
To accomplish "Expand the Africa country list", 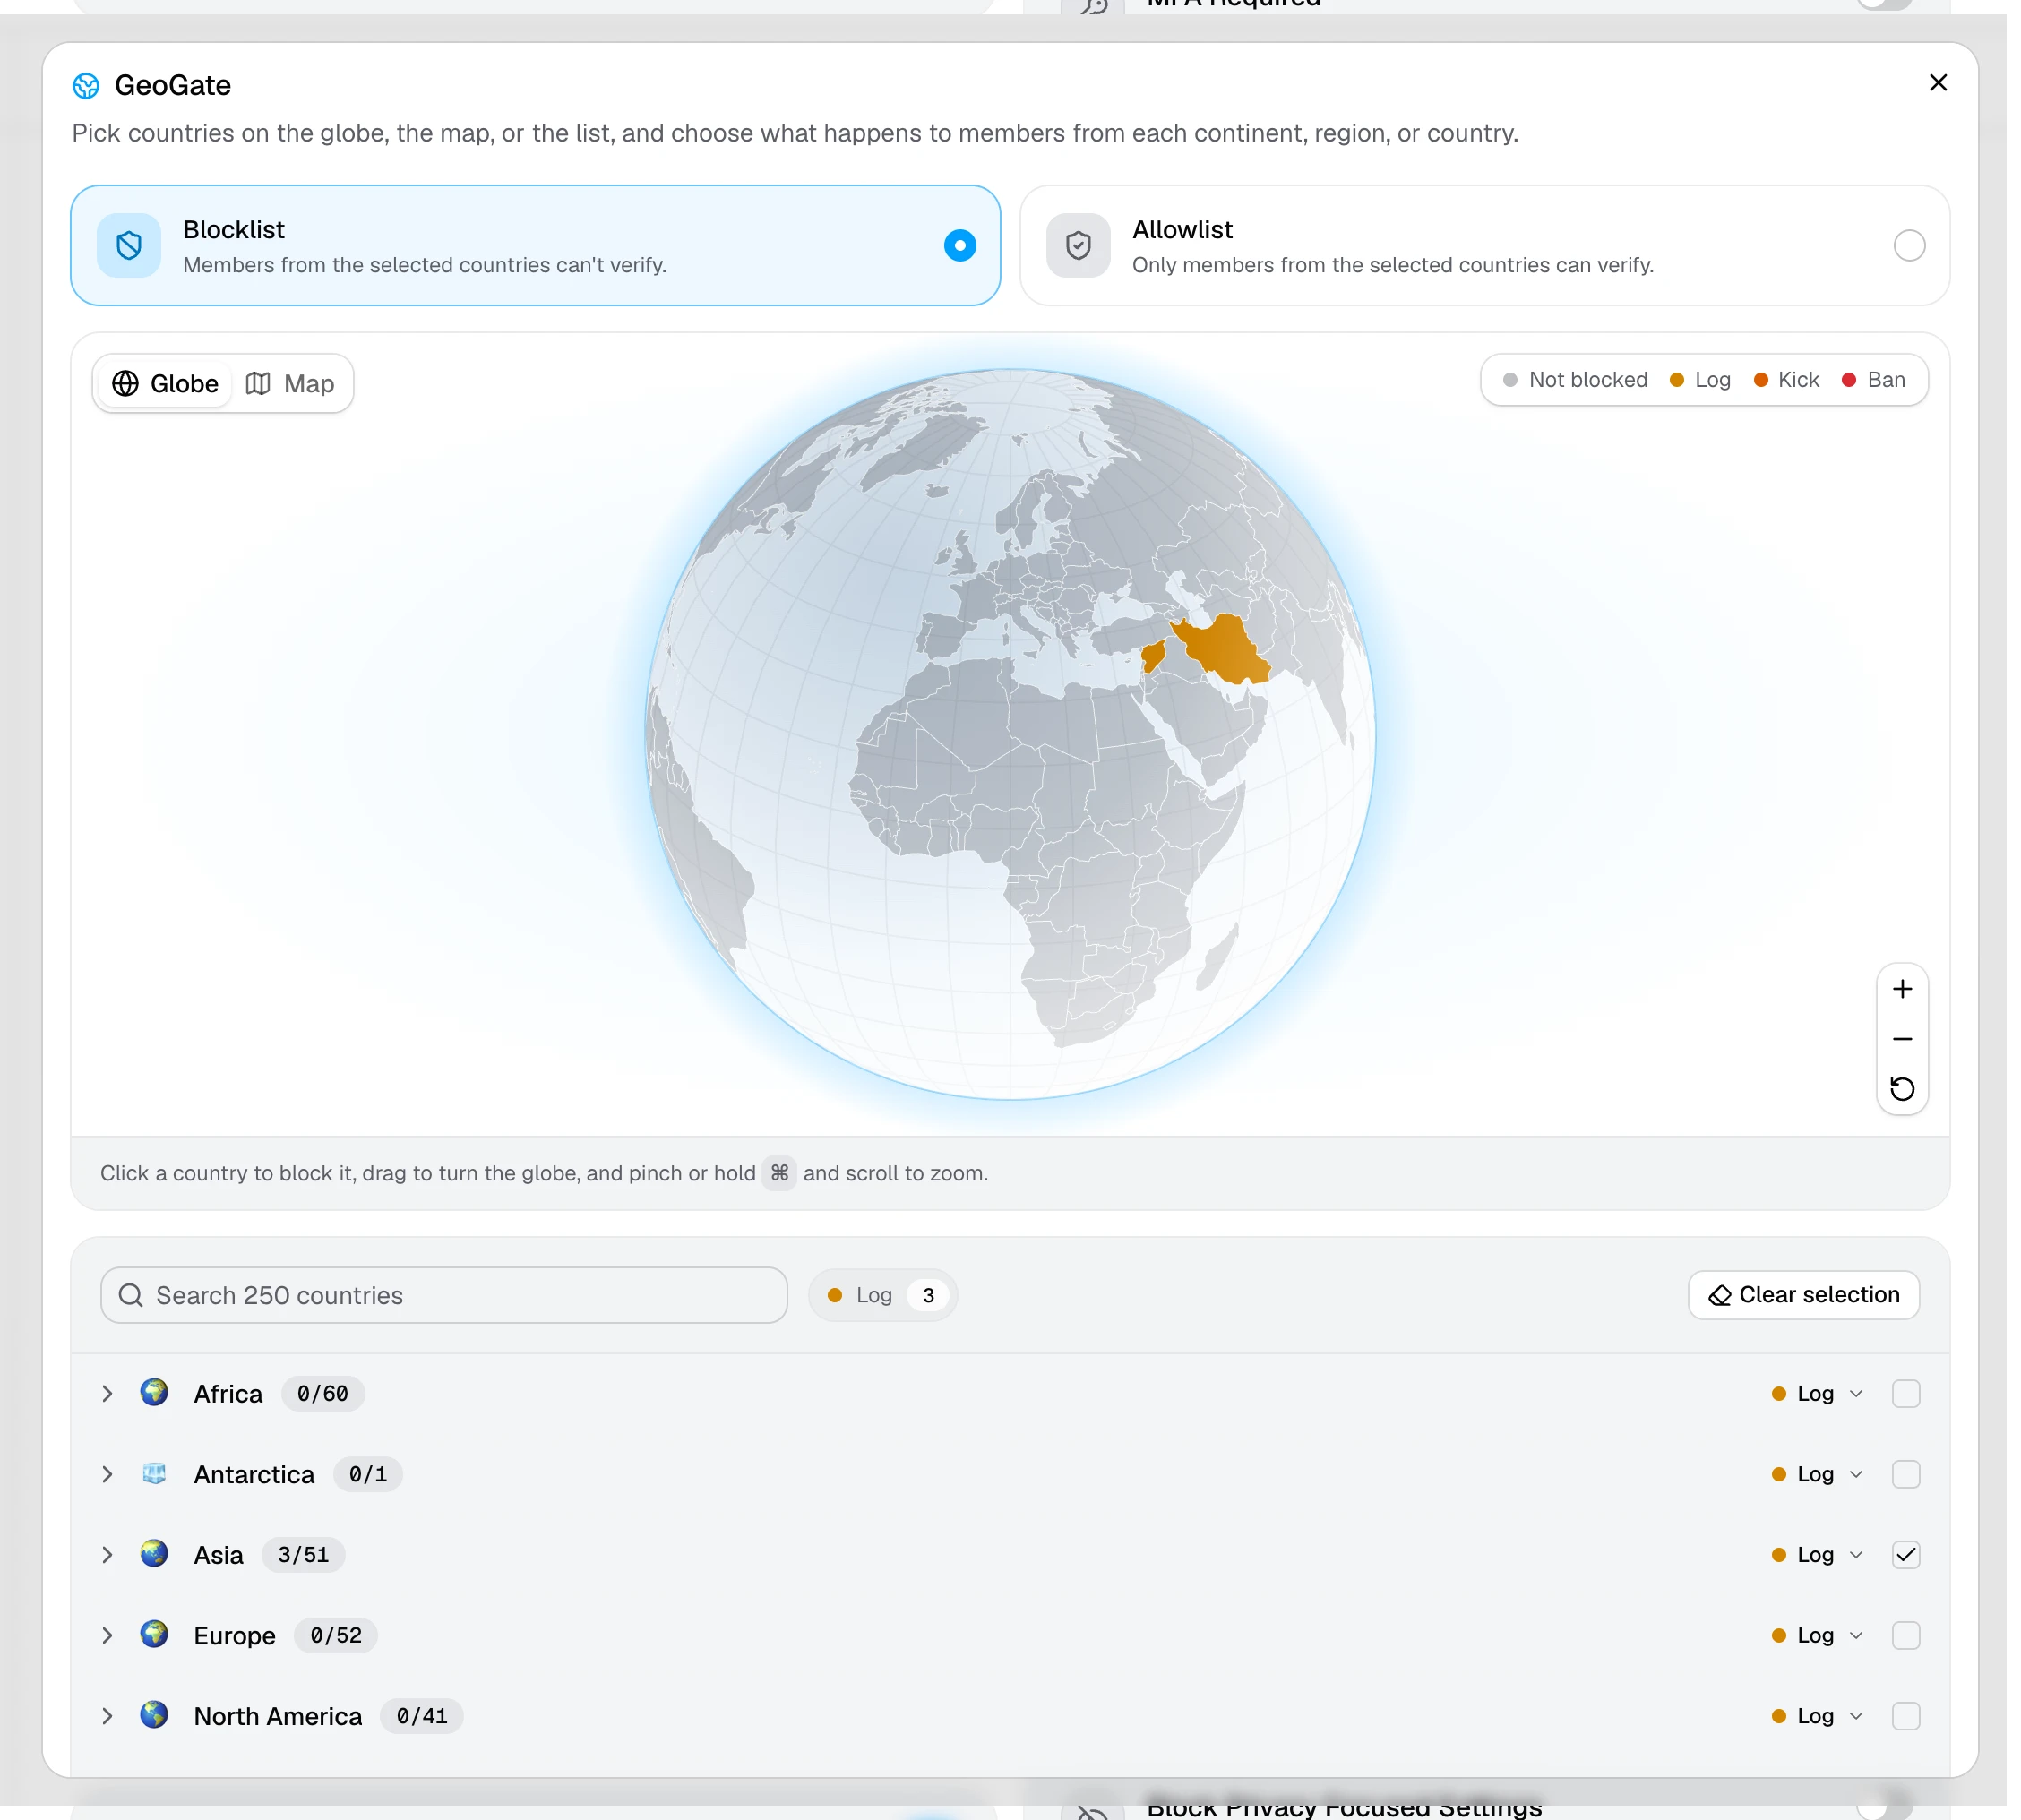I will coord(107,1393).
